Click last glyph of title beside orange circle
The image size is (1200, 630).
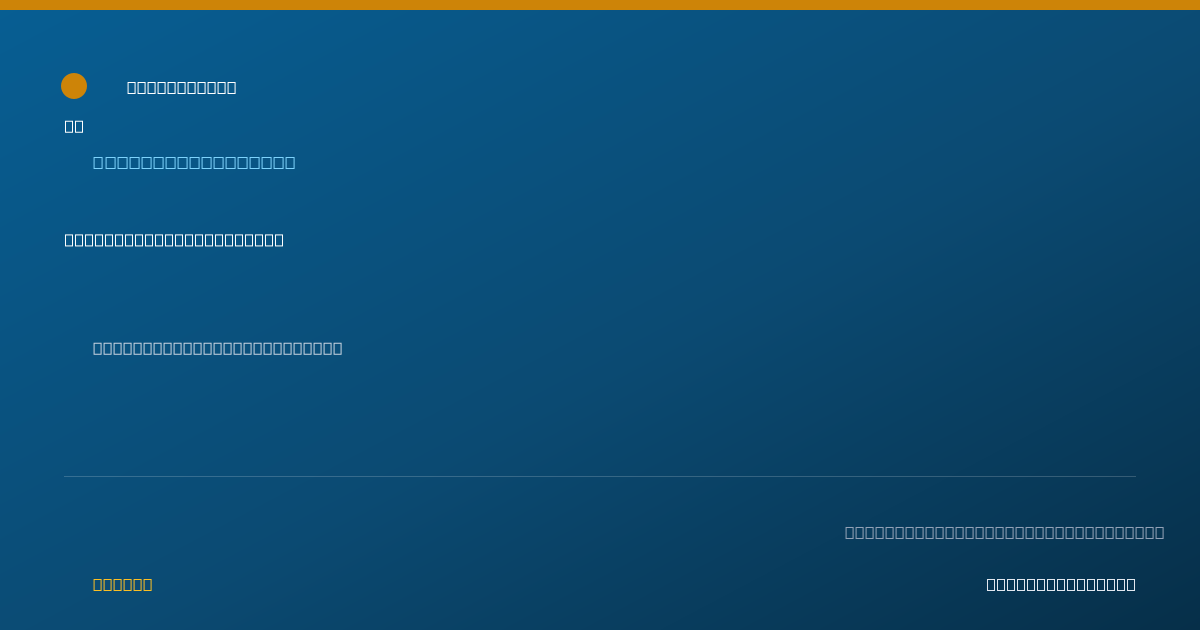(232, 88)
